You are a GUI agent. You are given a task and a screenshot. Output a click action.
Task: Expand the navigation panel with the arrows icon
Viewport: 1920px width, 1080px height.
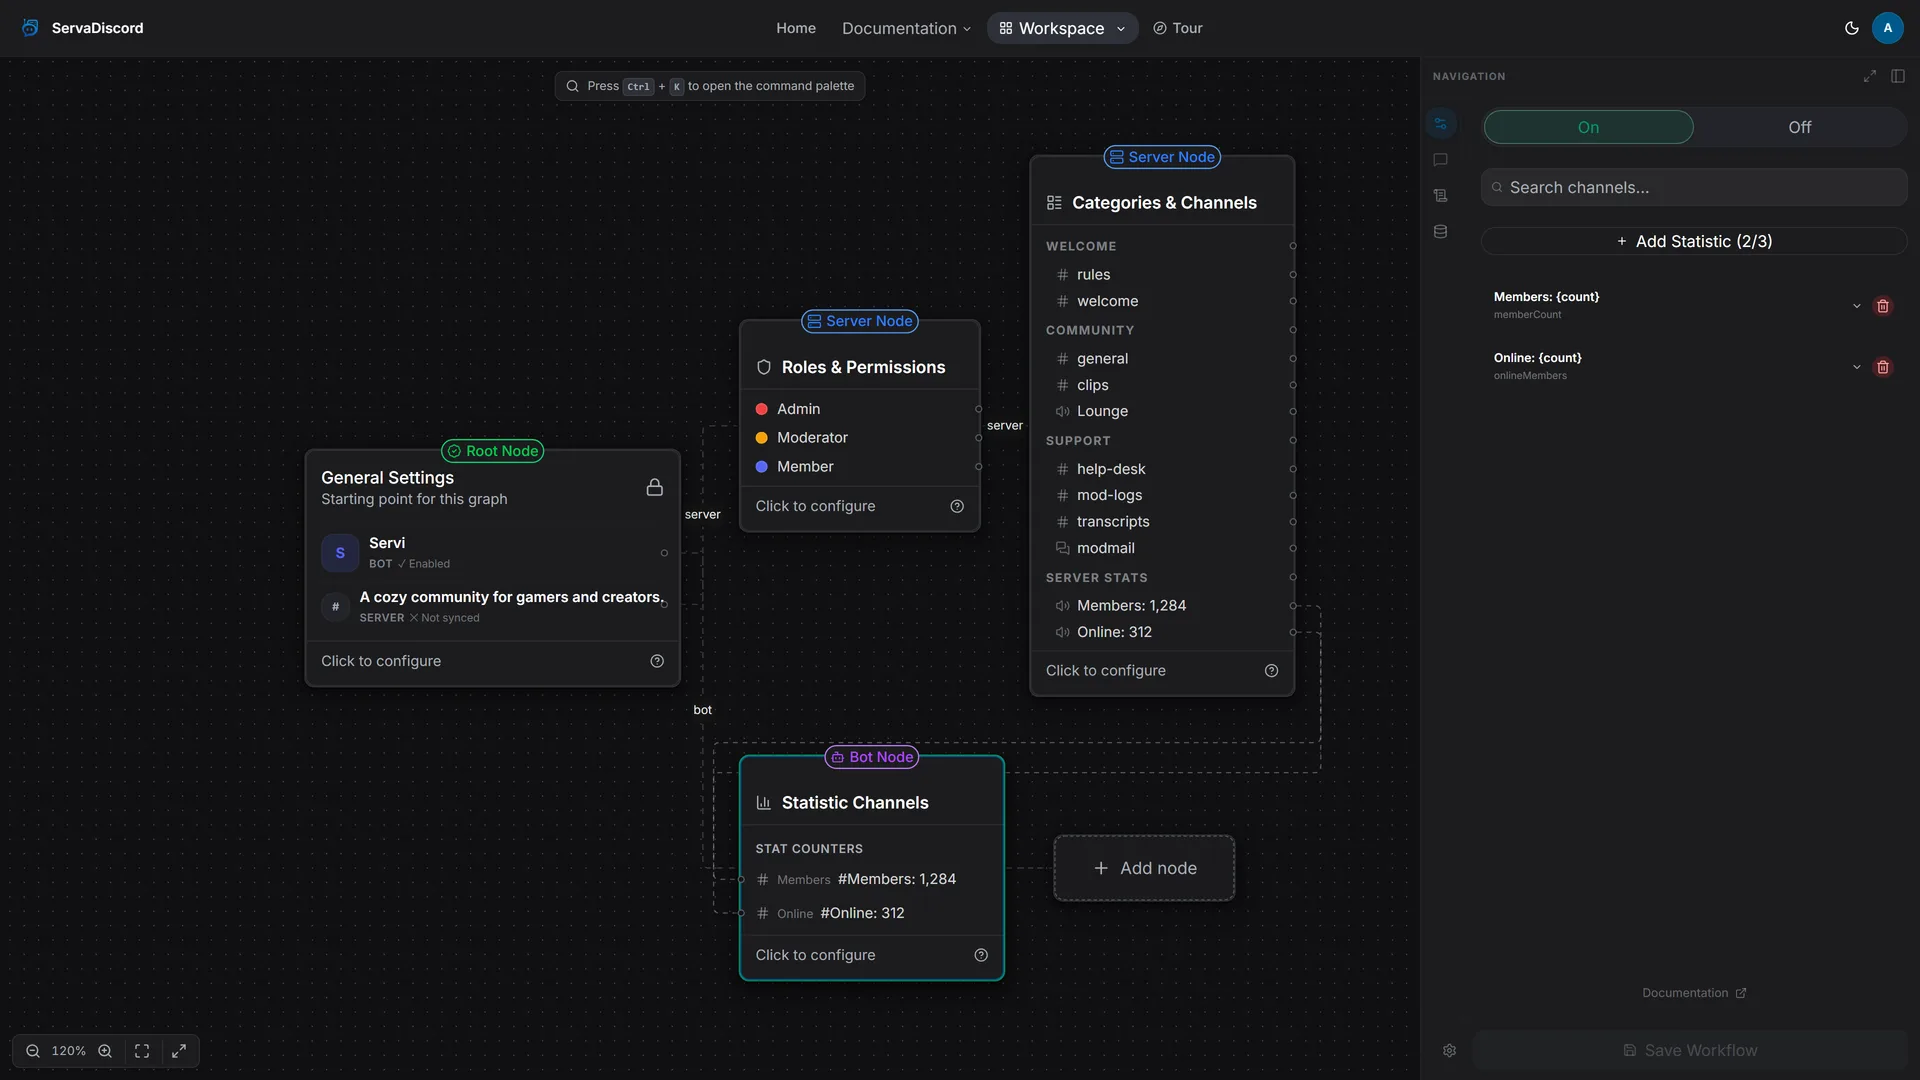1869,76
